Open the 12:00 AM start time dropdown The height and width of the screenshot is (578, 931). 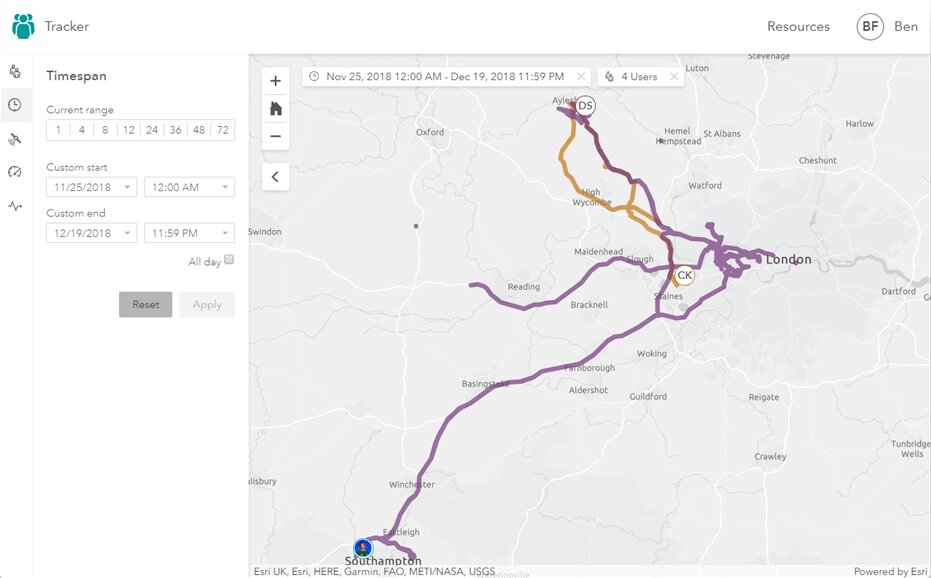189,187
